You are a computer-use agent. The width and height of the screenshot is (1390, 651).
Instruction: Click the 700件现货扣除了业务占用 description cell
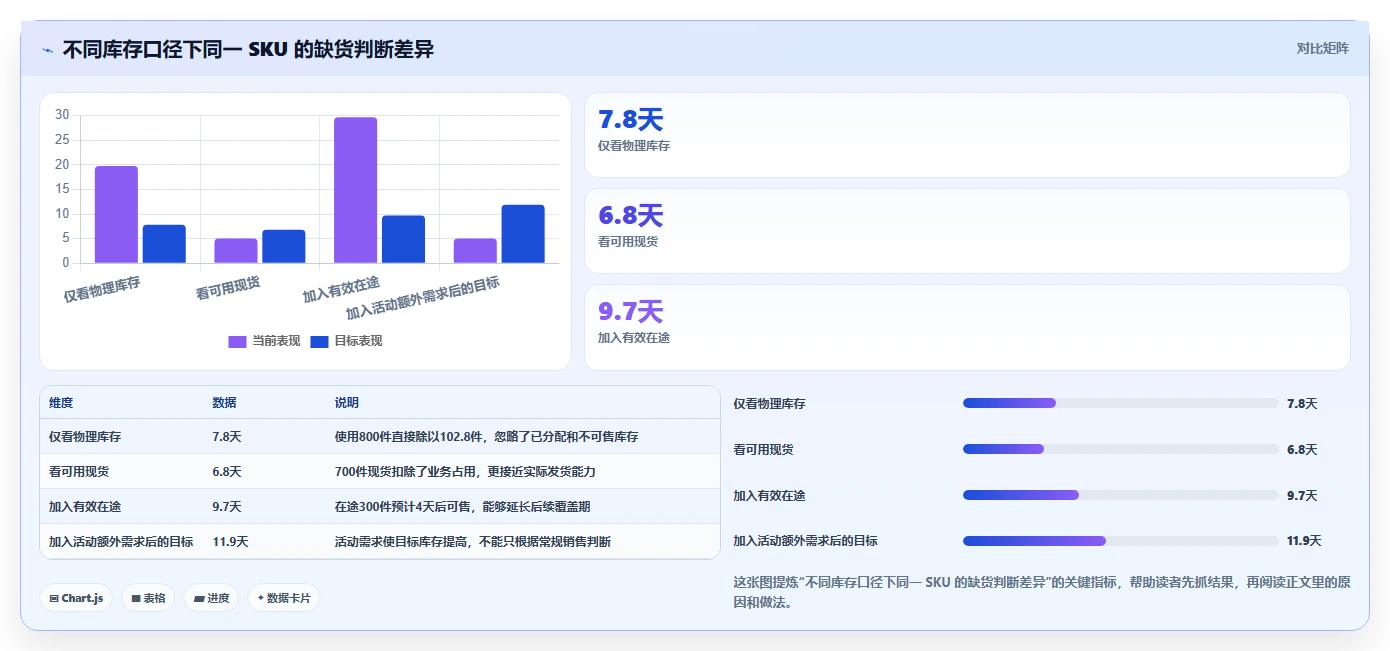pos(465,472)
